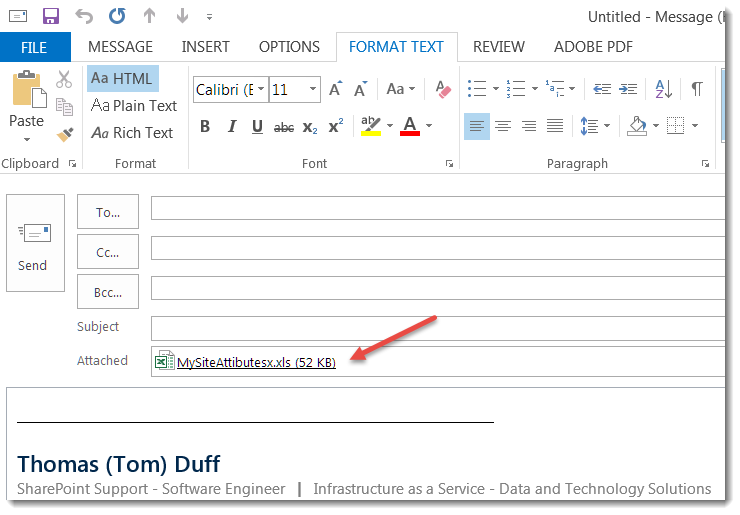Screen dimensions: 740x515
Task: Toggle Strikethrough formatting
Action: 284,127
